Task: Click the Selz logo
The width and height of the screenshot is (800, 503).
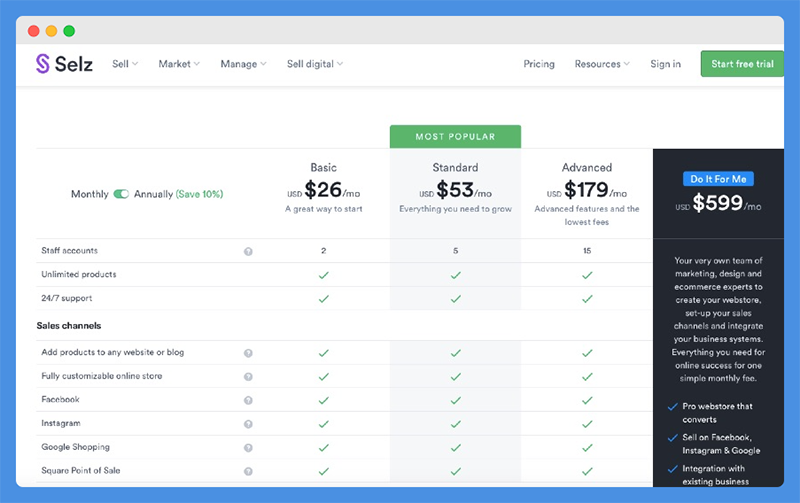Action: (x=64, y=64)
